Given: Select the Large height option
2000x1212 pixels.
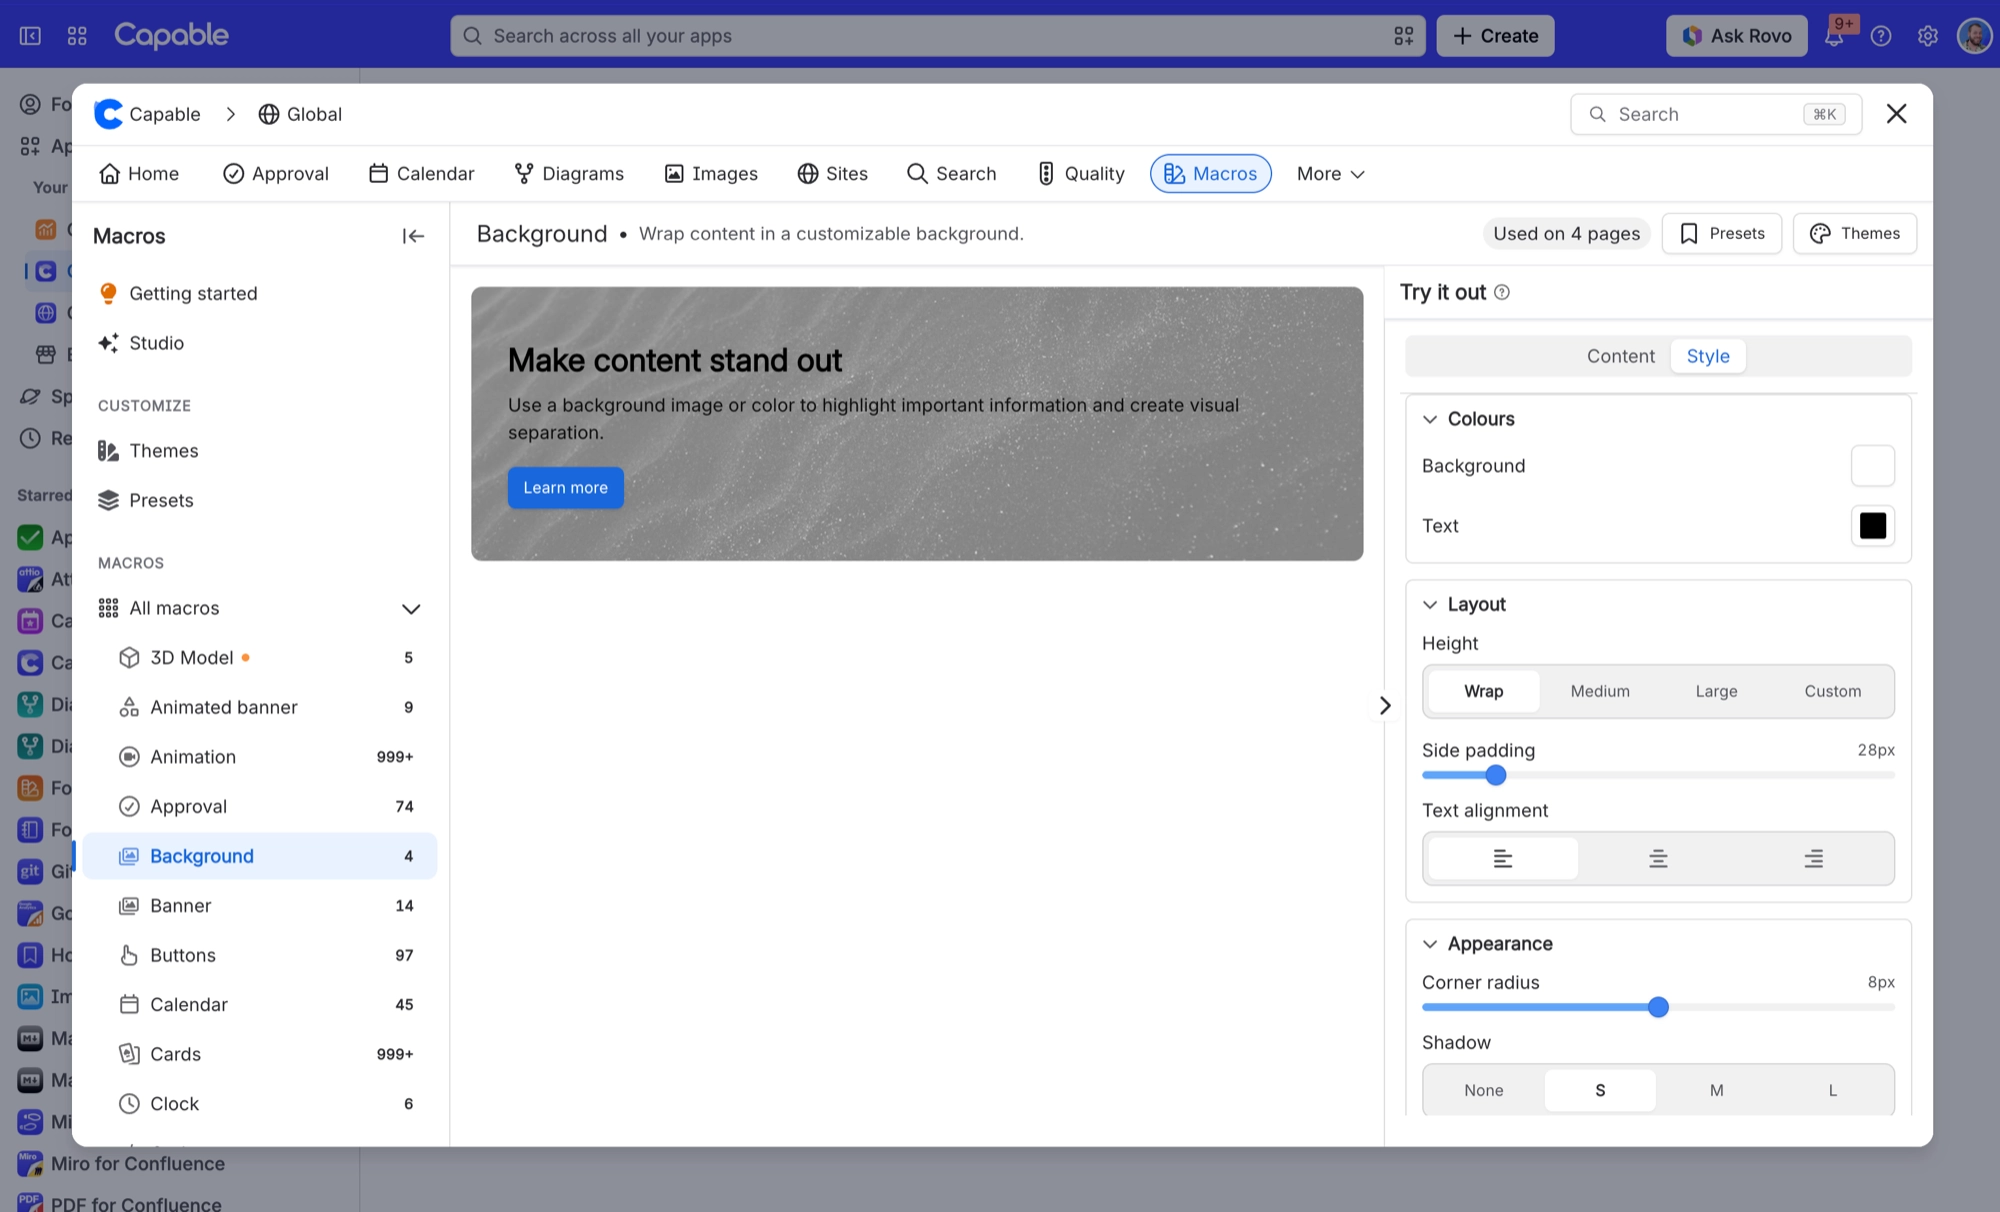Looking at the screenshot, I should click(x=1716, y=691).
